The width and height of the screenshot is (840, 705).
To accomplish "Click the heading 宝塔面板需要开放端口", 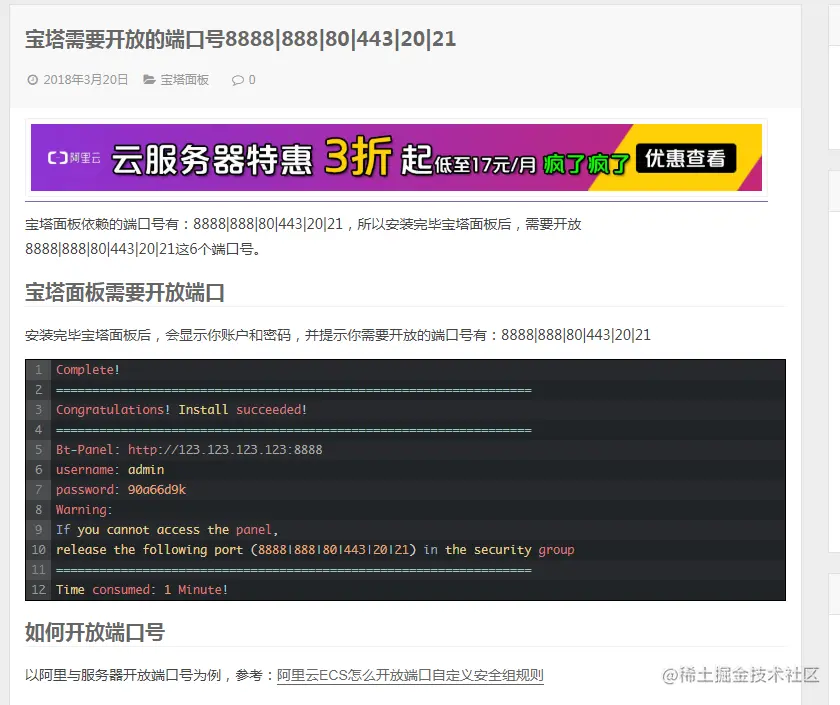I will tap(125, 292).
